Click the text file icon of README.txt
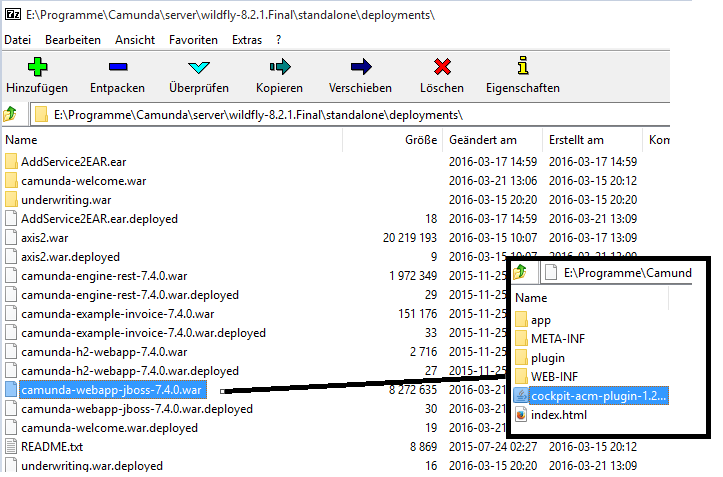Image resolution: width=723 pixels, height=477 pixels. [x=11, y=447]
